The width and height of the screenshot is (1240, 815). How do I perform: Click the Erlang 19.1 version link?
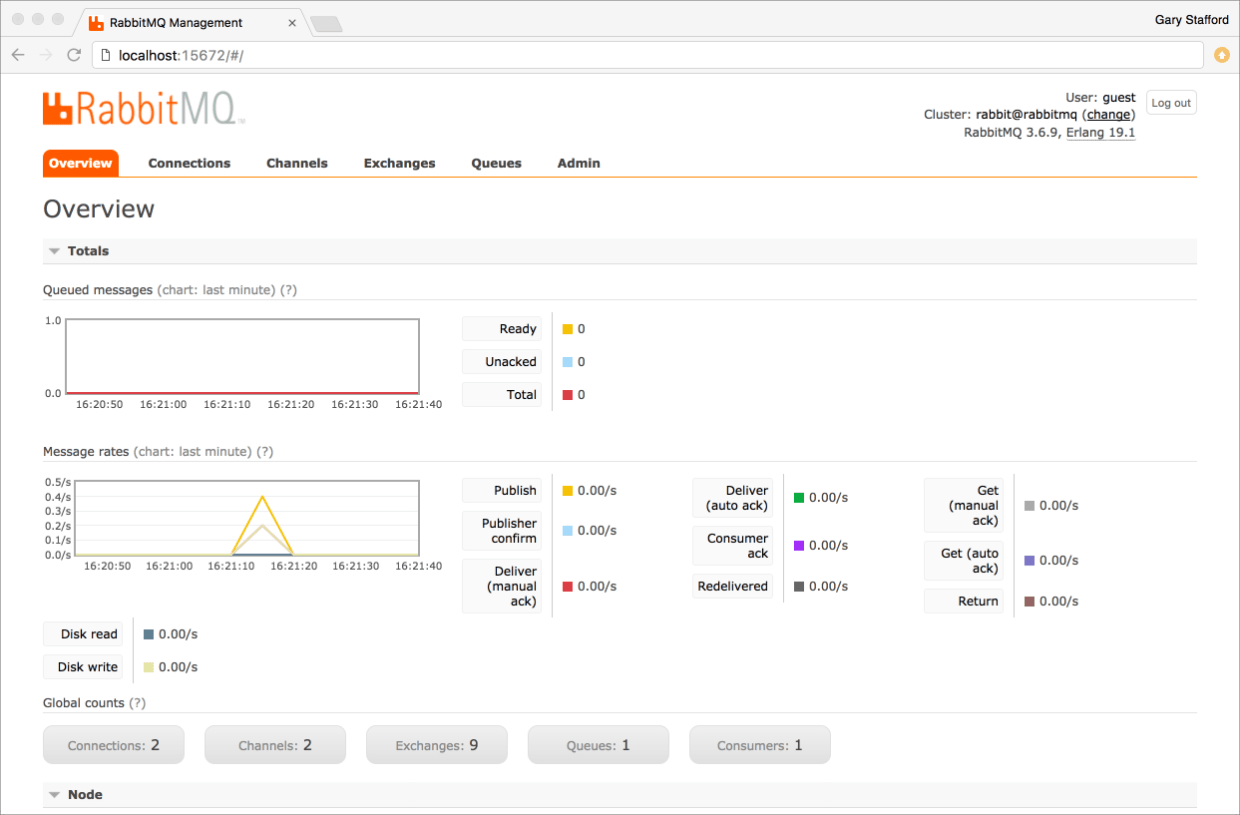pos(1101,132)
